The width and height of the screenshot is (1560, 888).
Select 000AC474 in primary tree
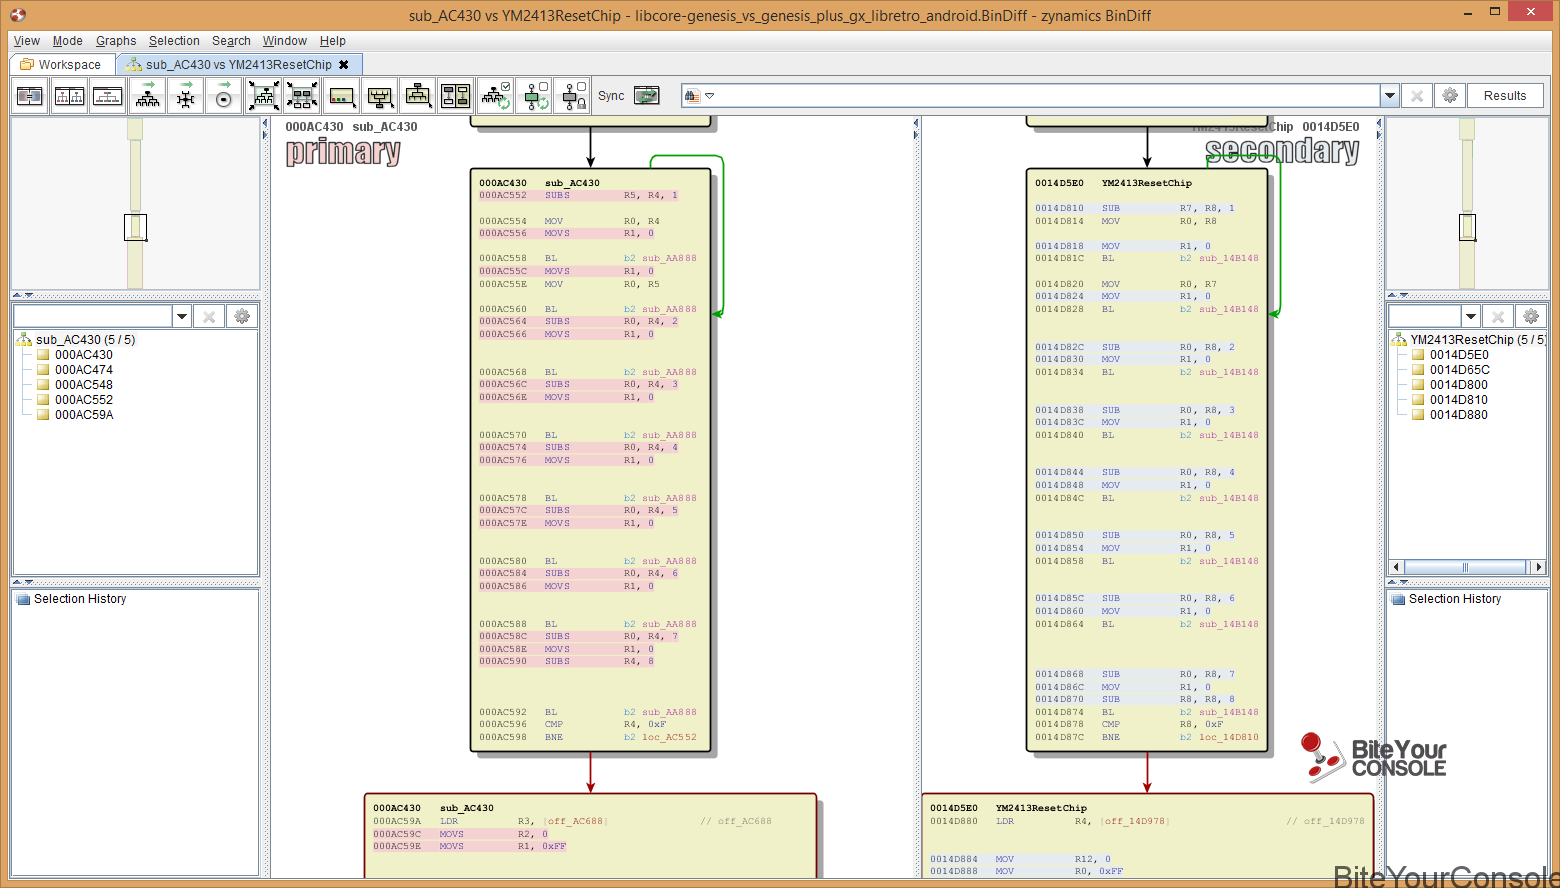[x=84, y=370]
